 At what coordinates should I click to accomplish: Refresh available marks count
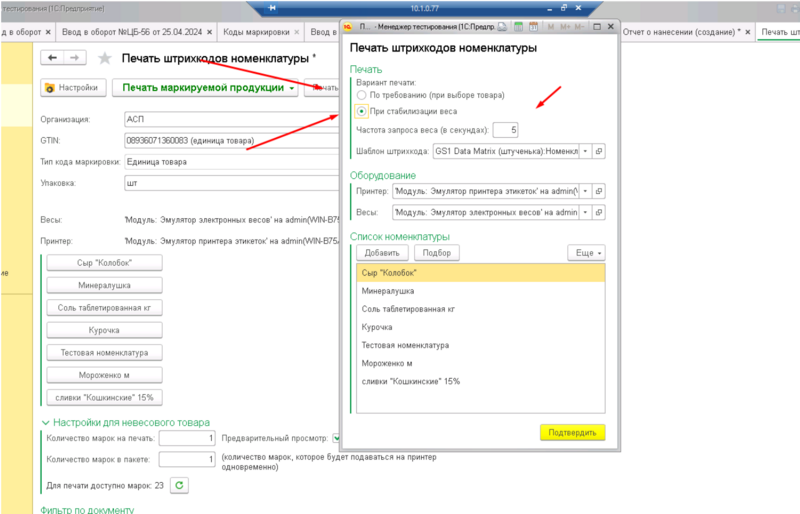[x=180, y=486]
